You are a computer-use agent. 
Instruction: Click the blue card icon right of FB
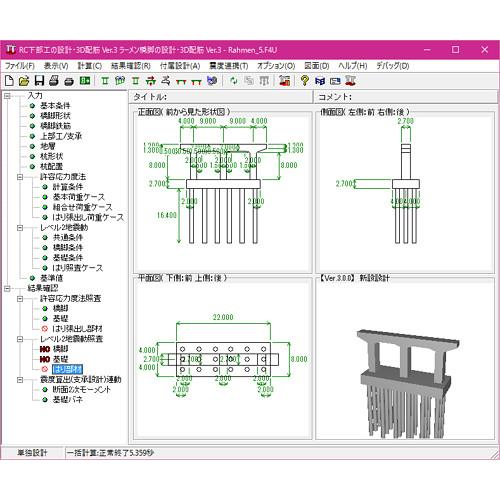point(335,81)
